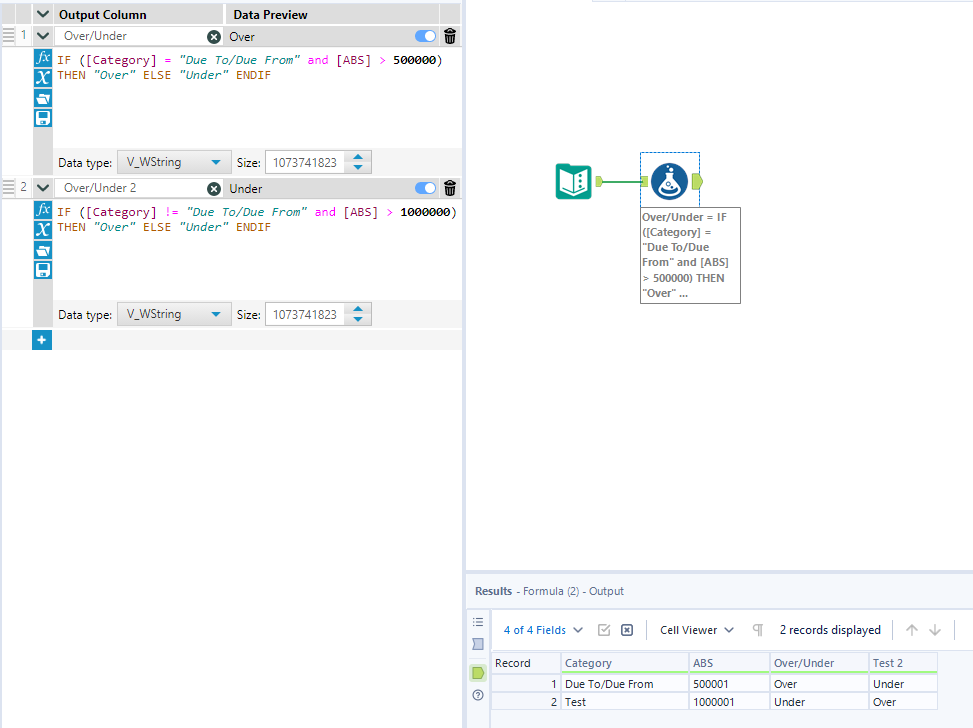Open the Functions list with the fx icon
973x728 pixels.
click(x=41, y=57)
